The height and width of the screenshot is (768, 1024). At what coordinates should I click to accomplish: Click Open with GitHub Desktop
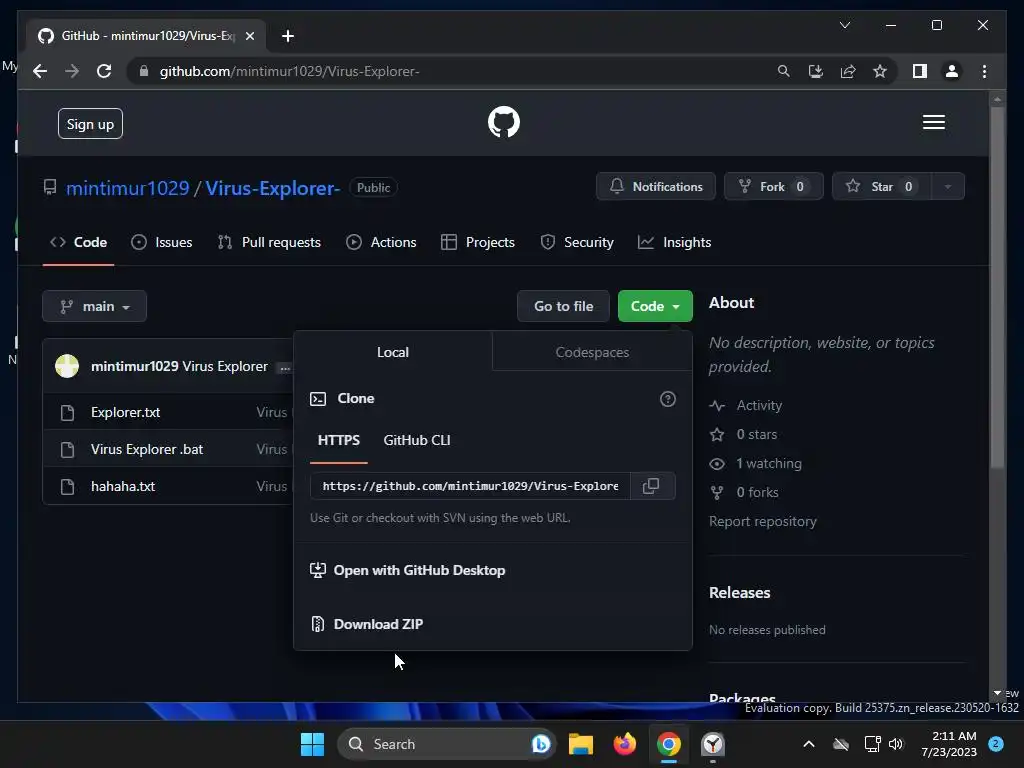point(408,570)
